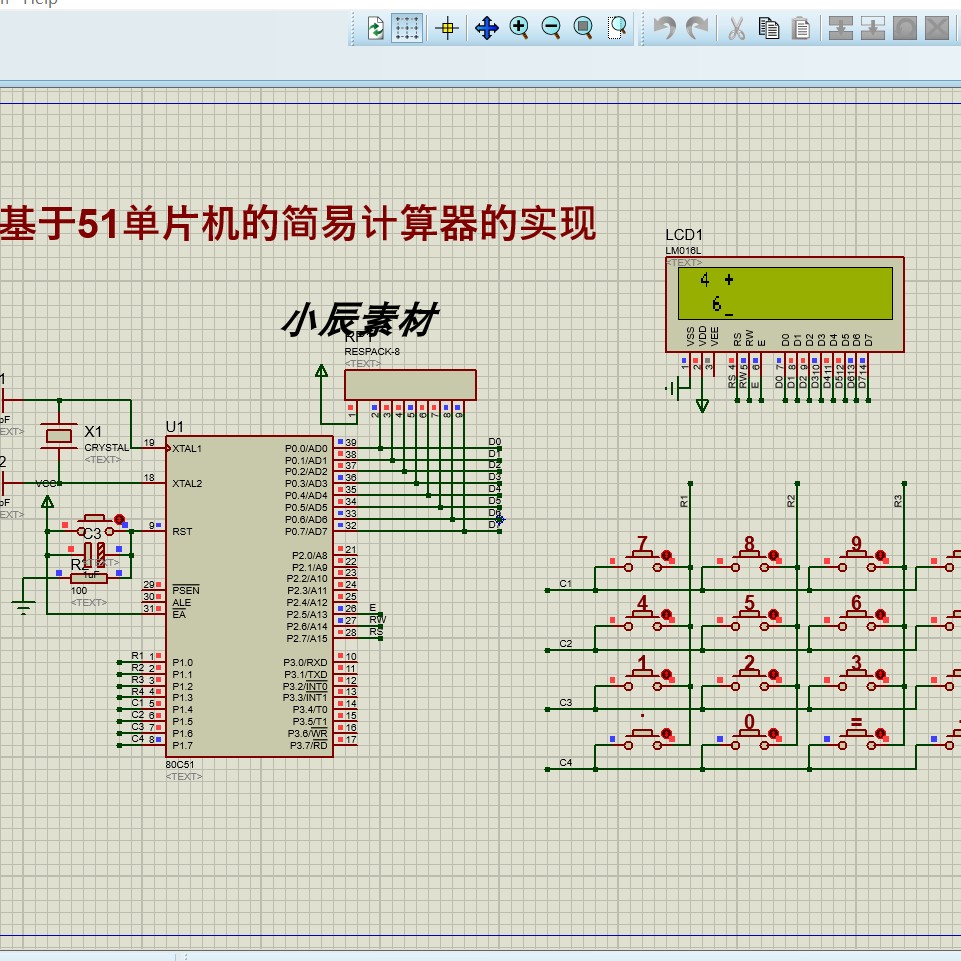Click the Undo arrow icon
The image size is (961, 961).
click(664, 28)
